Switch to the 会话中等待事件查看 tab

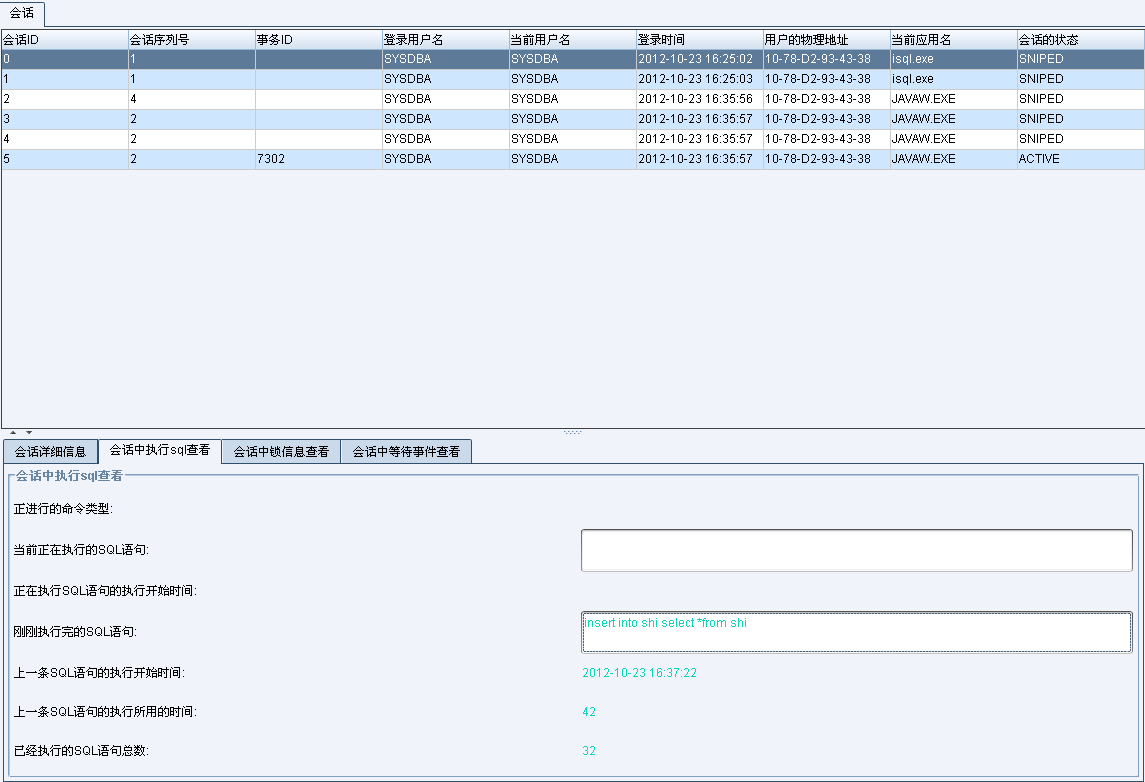(x=406, y=452)
